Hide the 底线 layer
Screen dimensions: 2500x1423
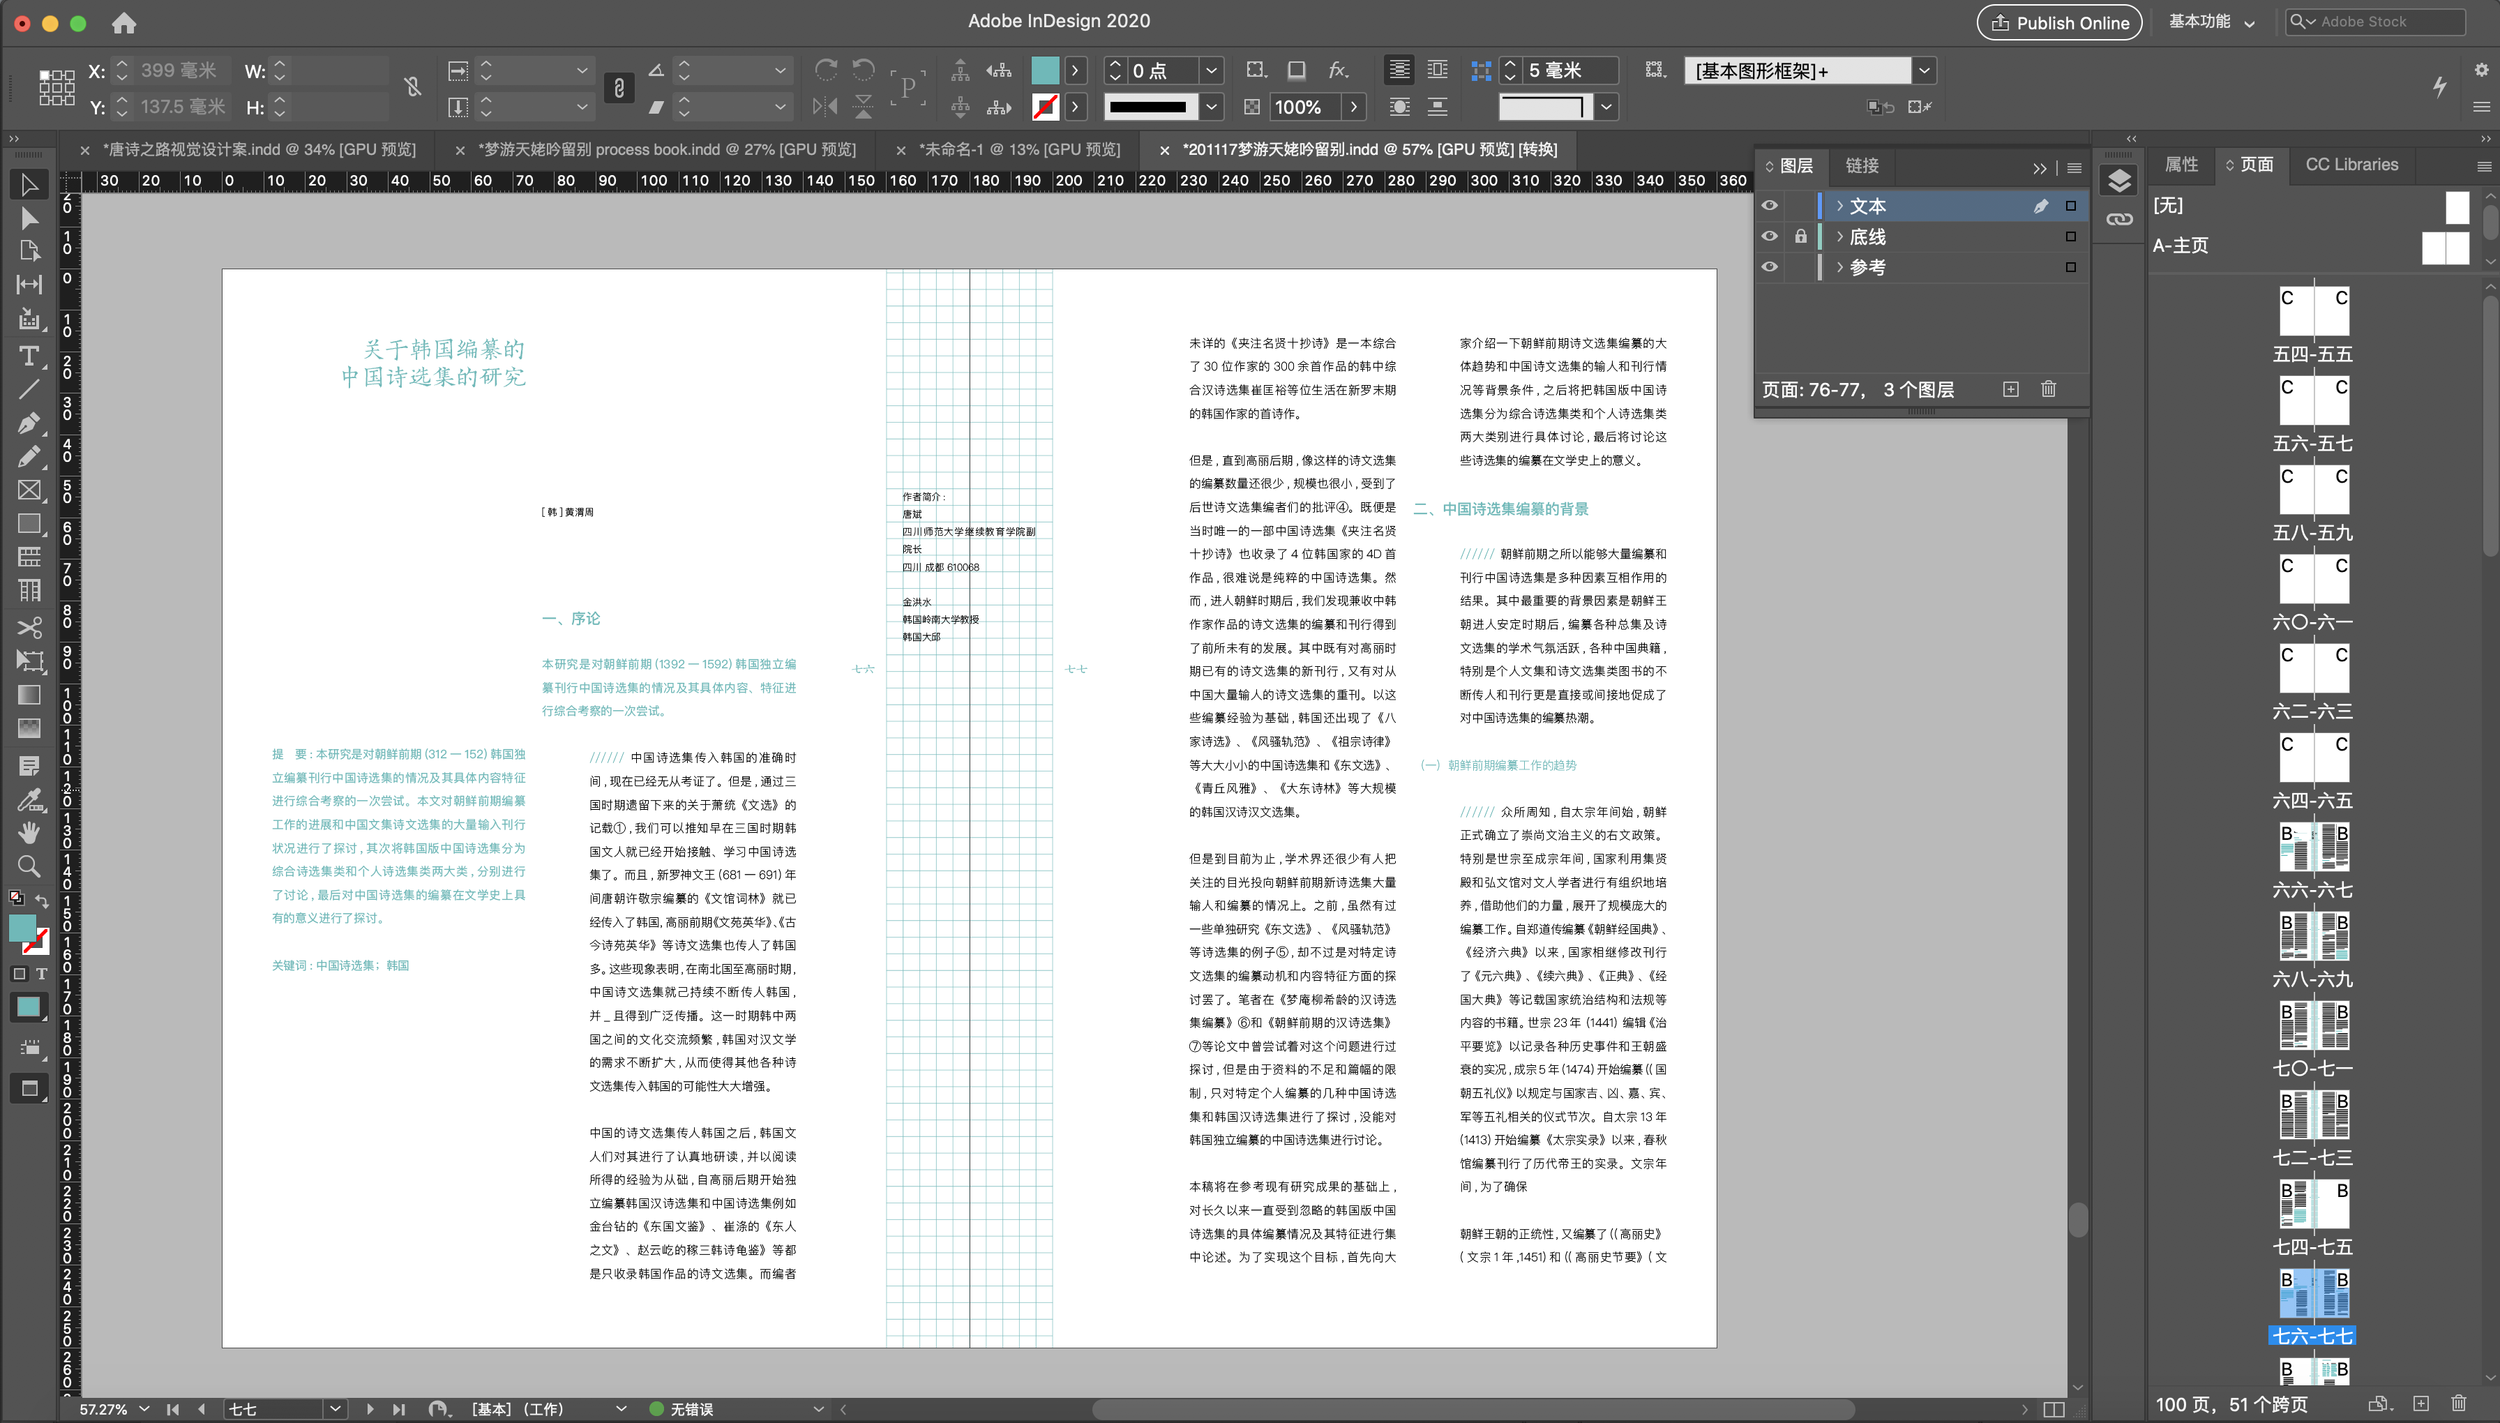click(x=1769, y=237)
